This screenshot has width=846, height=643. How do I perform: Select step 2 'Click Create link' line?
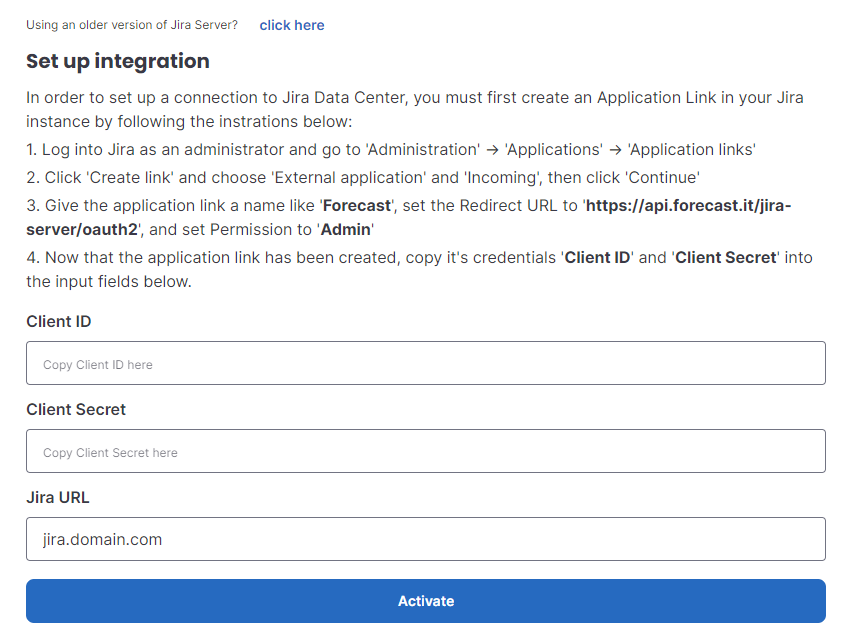click(x=363, y=177)
